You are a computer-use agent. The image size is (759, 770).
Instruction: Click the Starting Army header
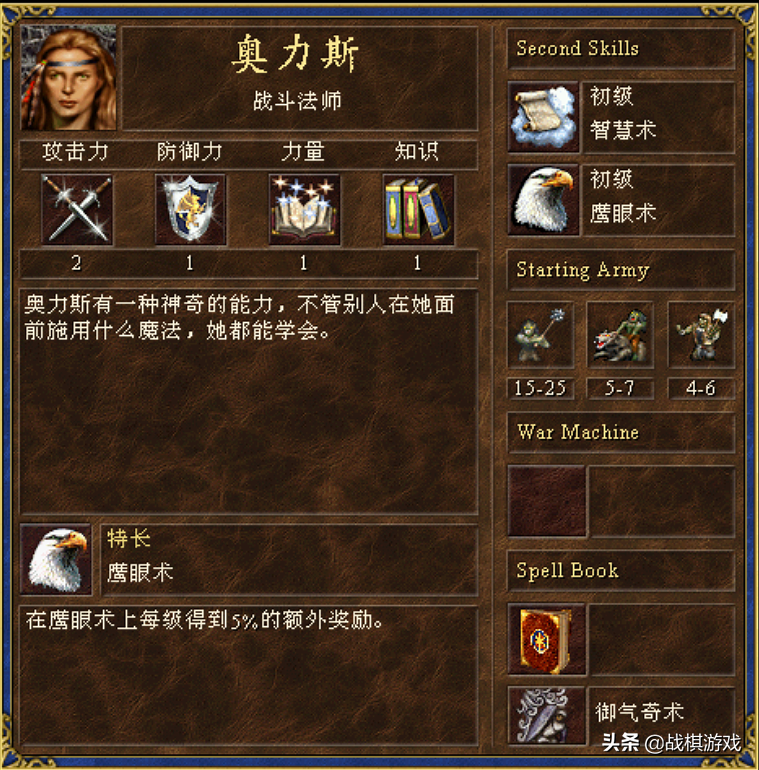pos(583,270)
